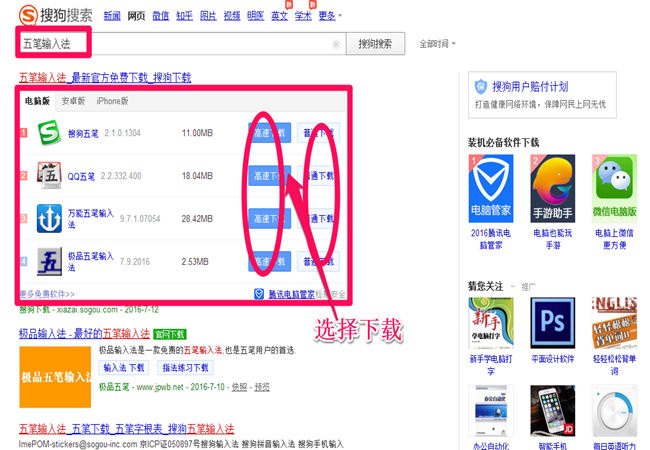
Task: Open the 视频 search category
Action: (x=232, y=16)
